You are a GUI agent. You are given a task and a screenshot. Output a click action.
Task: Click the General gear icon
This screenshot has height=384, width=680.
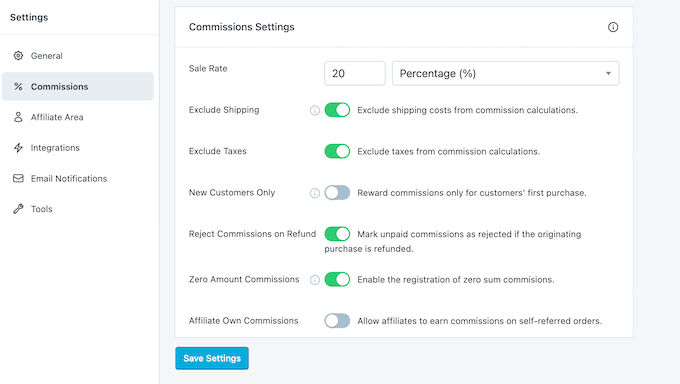click(18, 56)
